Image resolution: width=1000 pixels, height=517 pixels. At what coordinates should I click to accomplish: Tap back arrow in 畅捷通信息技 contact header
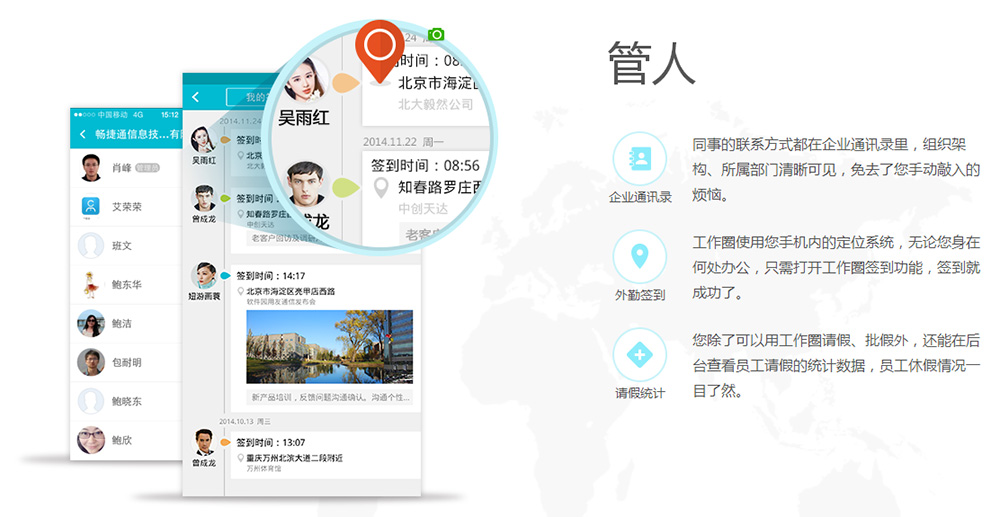pyautogui.click(x=82, y=134)
